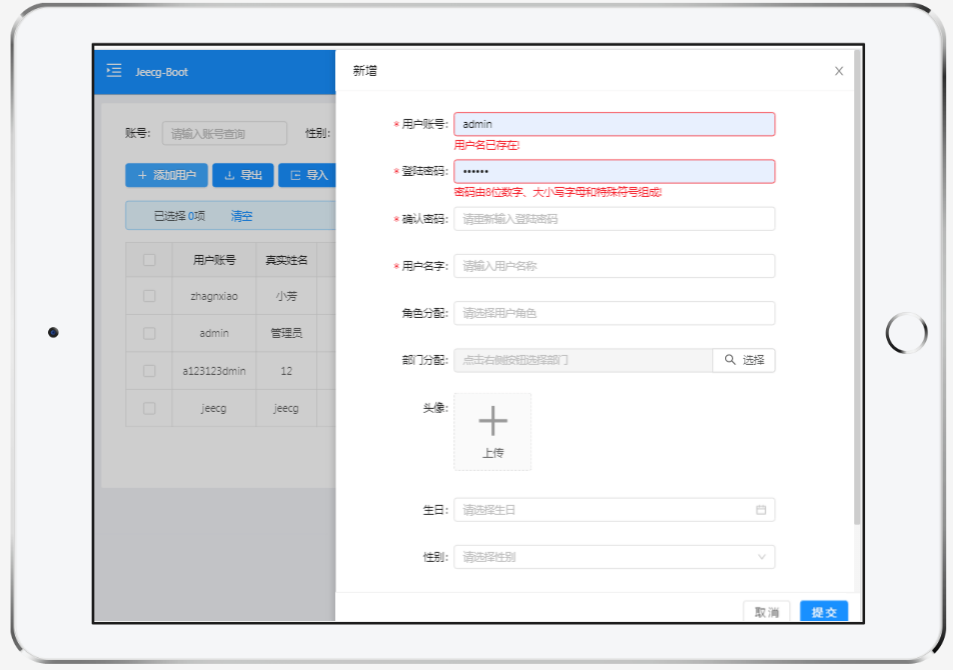Collapse the sidebar using the hamburger icon
953x670 pixels.
113,71
